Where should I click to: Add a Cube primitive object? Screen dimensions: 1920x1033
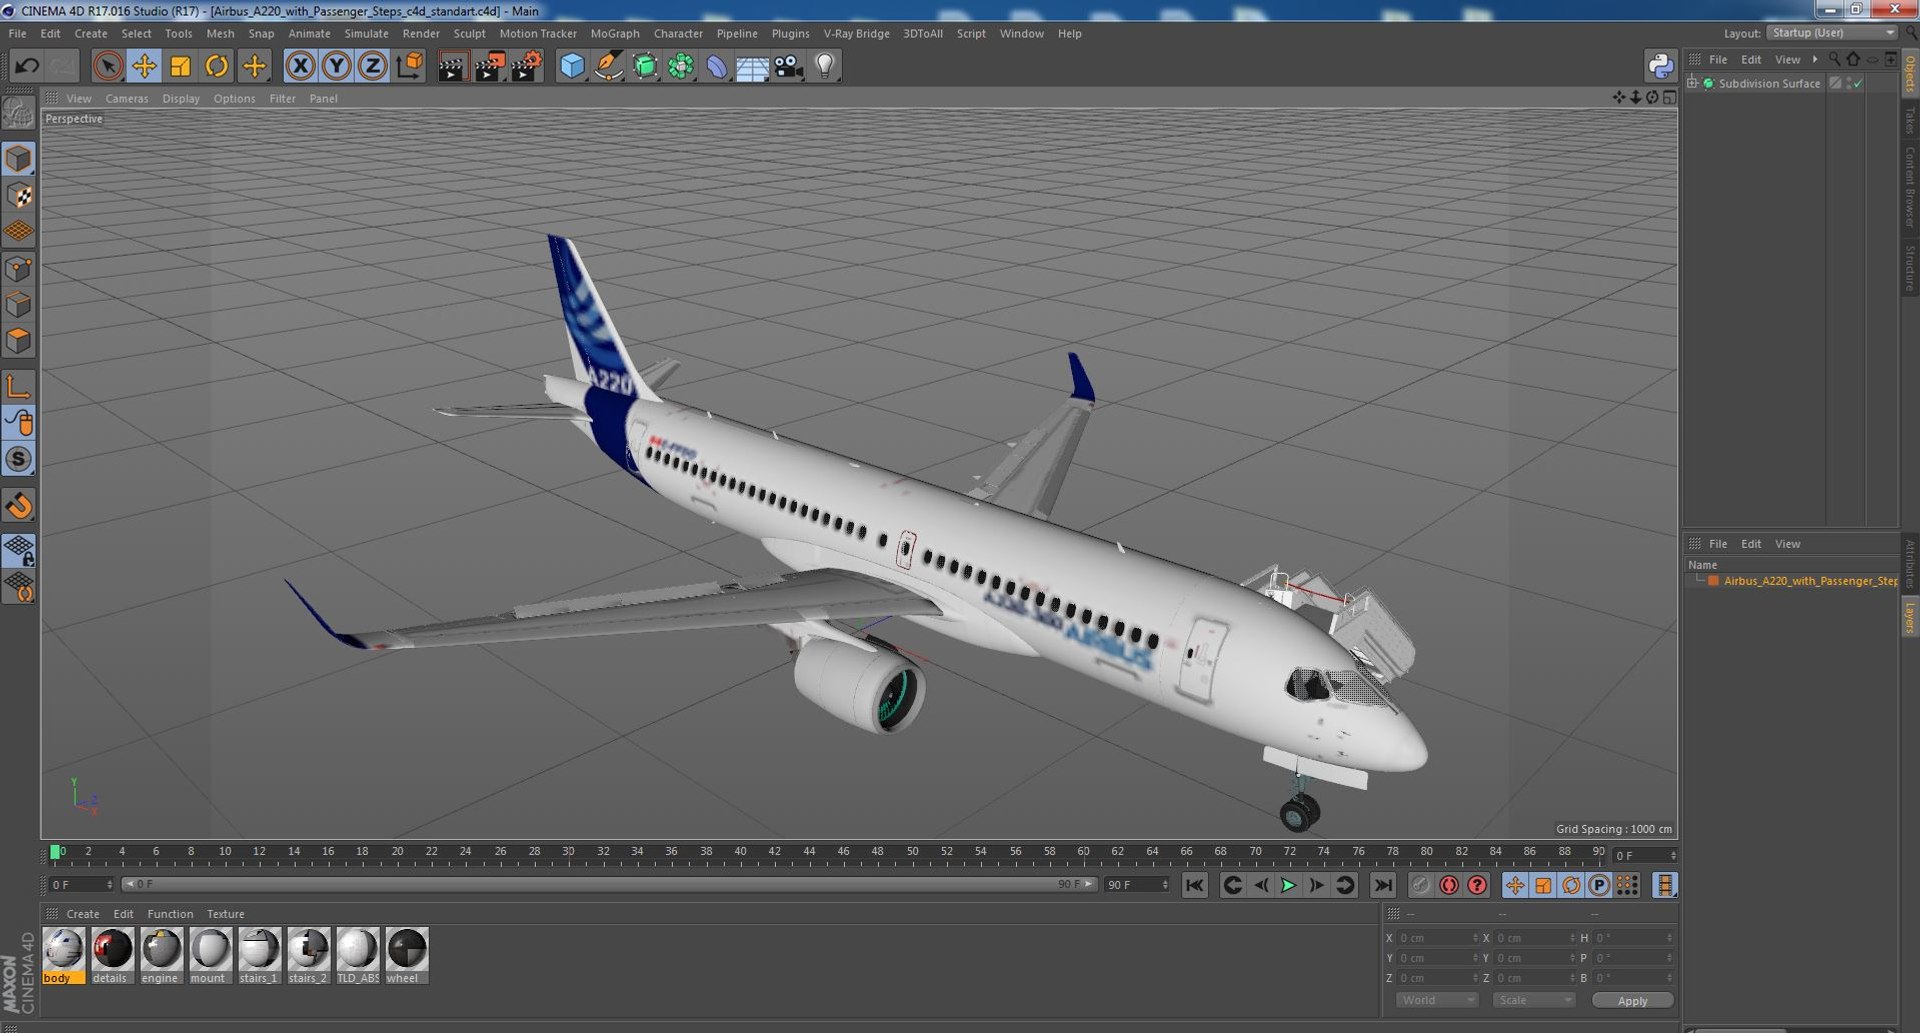(x=572, y=67)
